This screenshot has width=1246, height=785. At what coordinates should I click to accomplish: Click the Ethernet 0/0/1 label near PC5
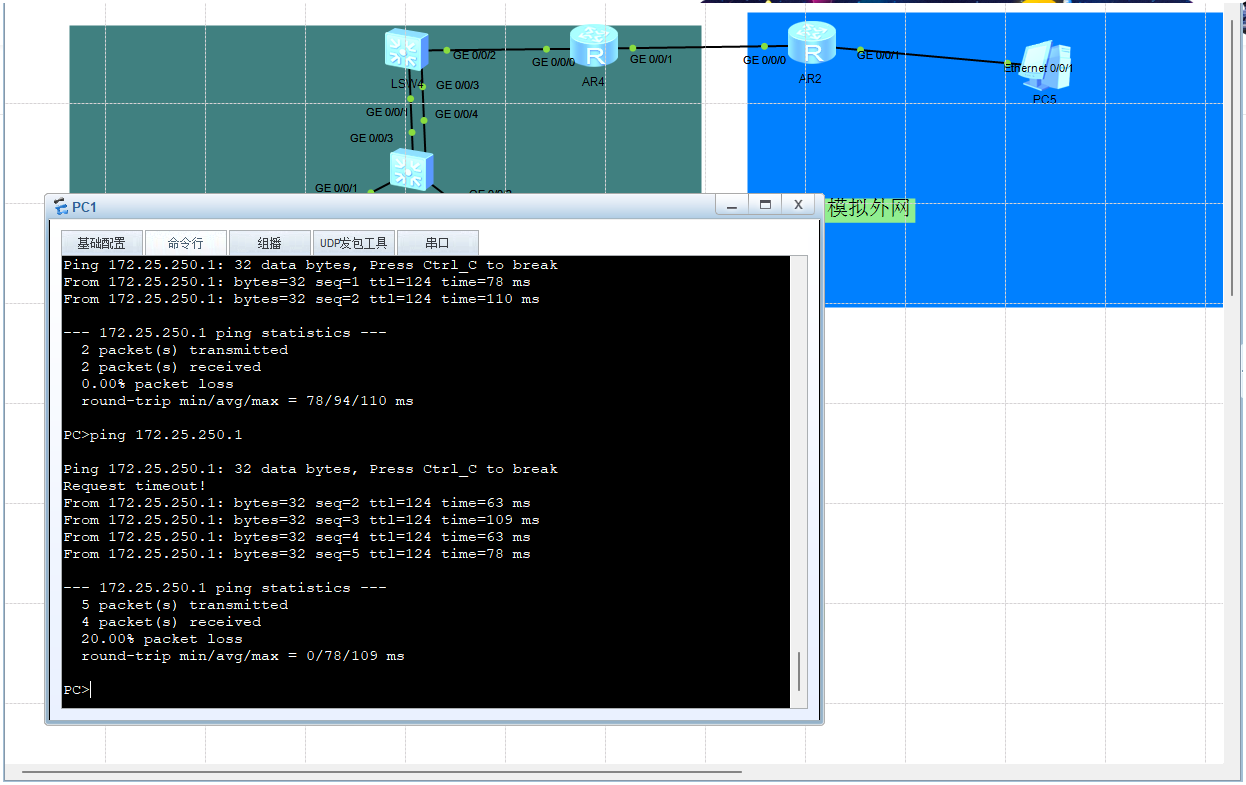click(x=1039, y=68)
